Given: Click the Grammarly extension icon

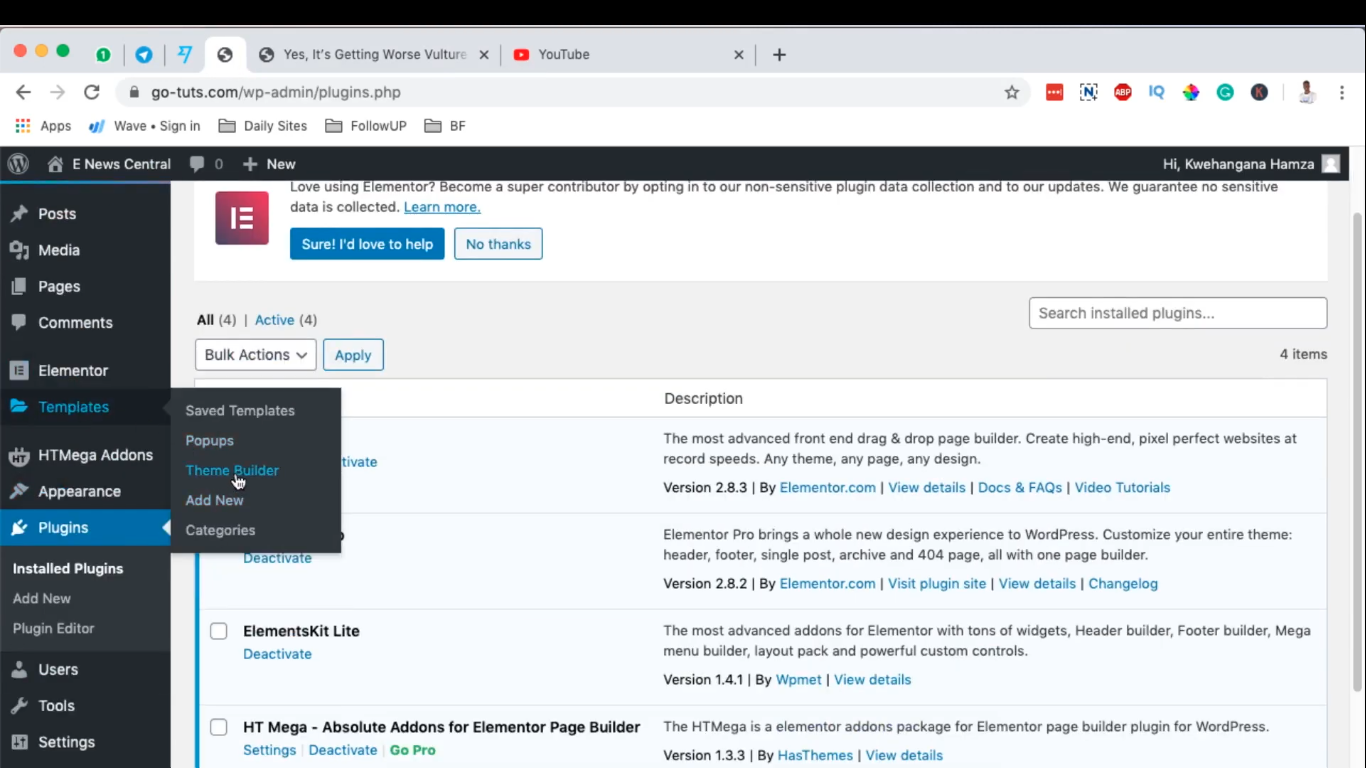Looking at the screenshot, I should (x=1225, y=92).
